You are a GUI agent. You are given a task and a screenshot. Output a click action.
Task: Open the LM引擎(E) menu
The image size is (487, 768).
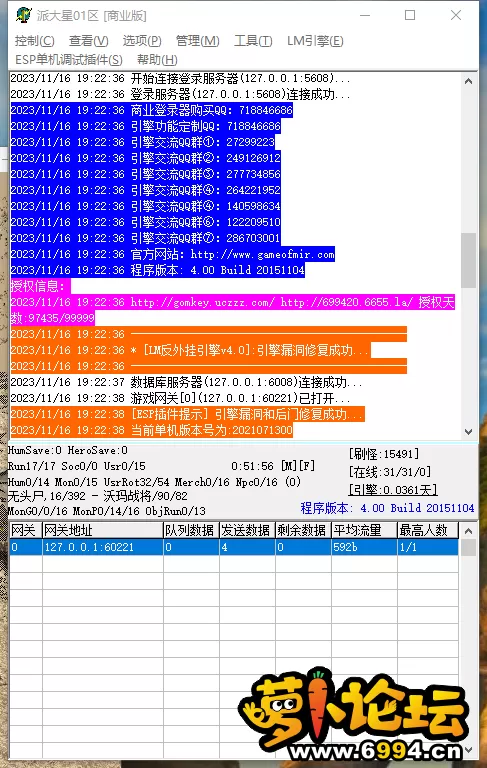click(x=315, y=41)
